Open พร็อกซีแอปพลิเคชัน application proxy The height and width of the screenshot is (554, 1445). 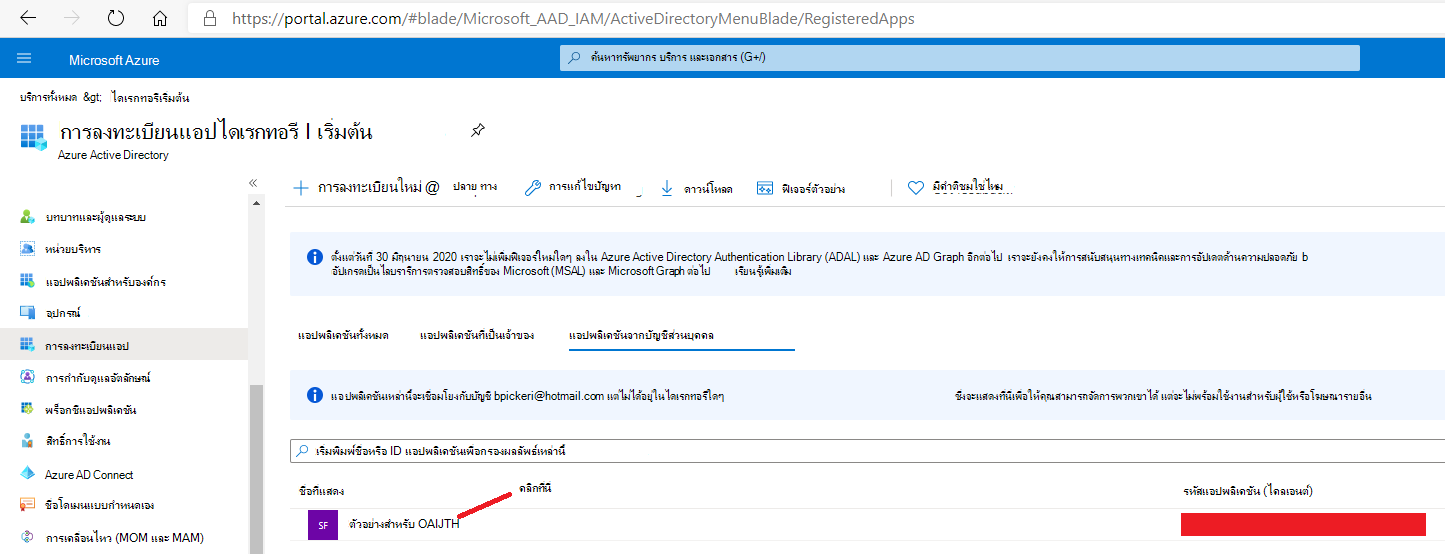(91, 410)
